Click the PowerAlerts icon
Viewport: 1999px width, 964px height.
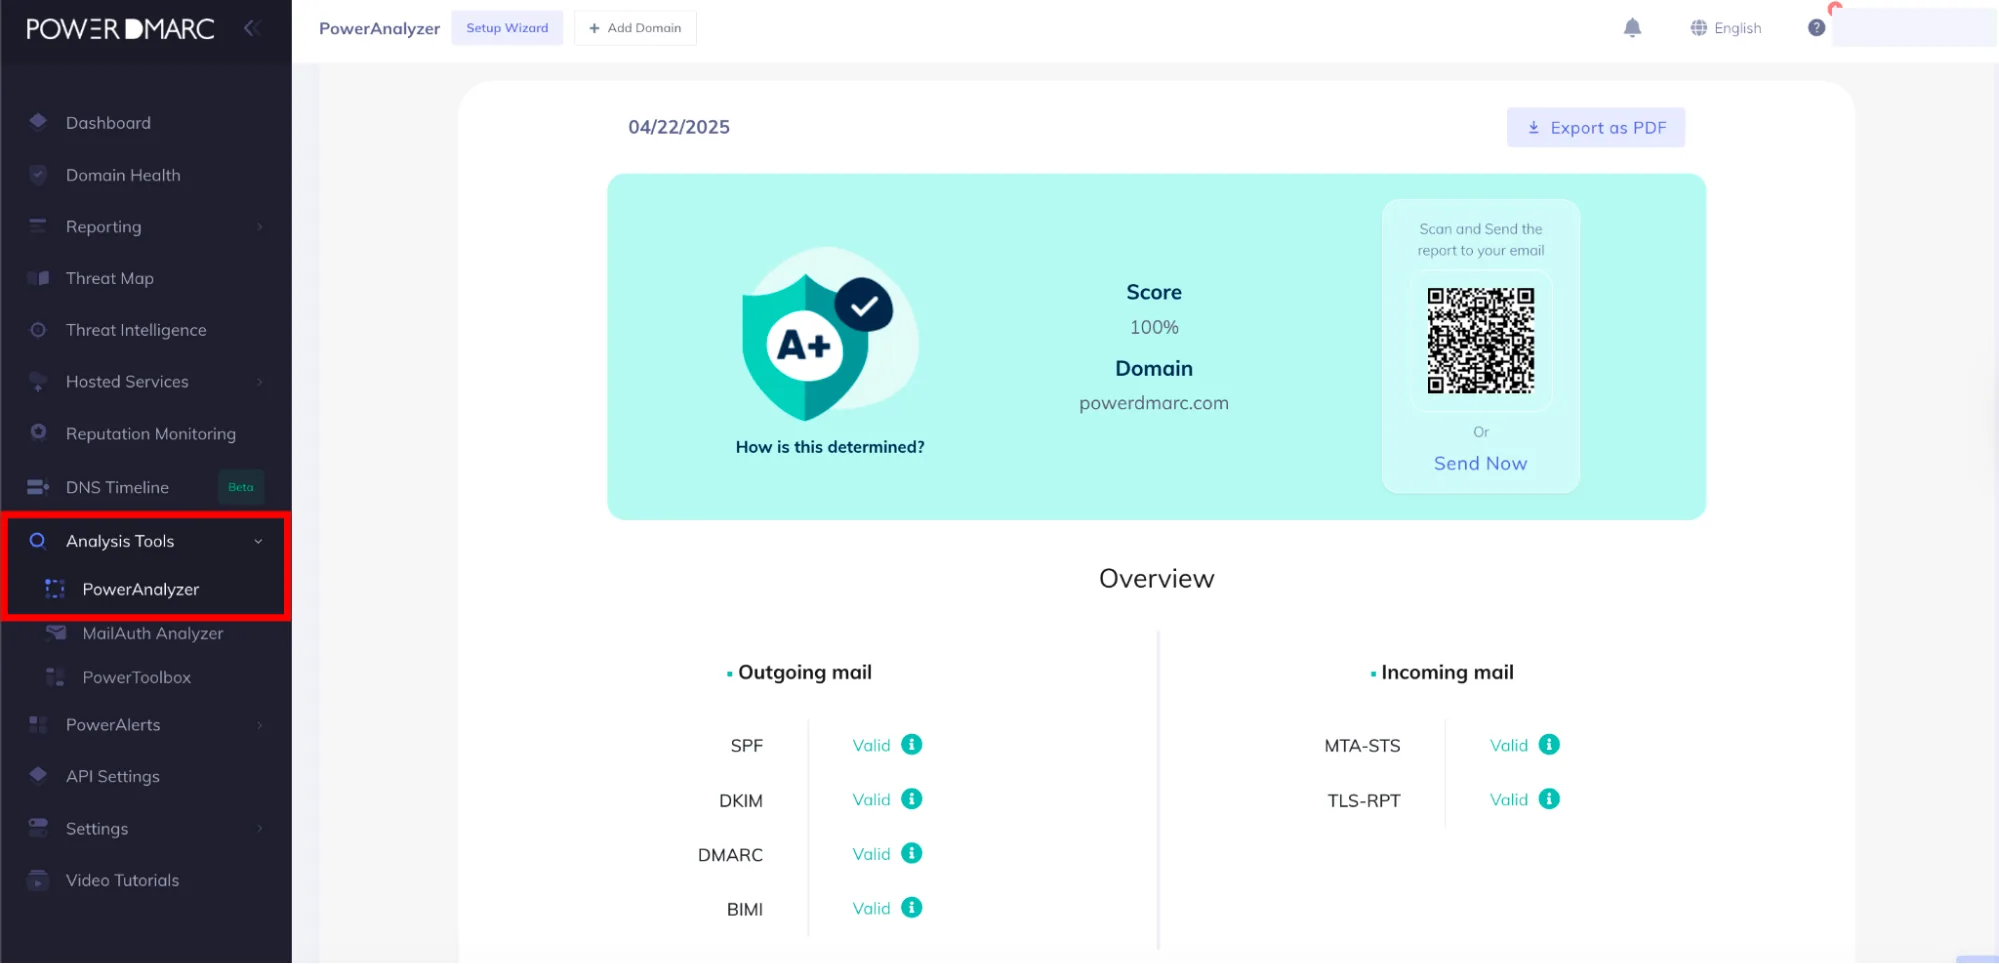click(x=38, y=724)
